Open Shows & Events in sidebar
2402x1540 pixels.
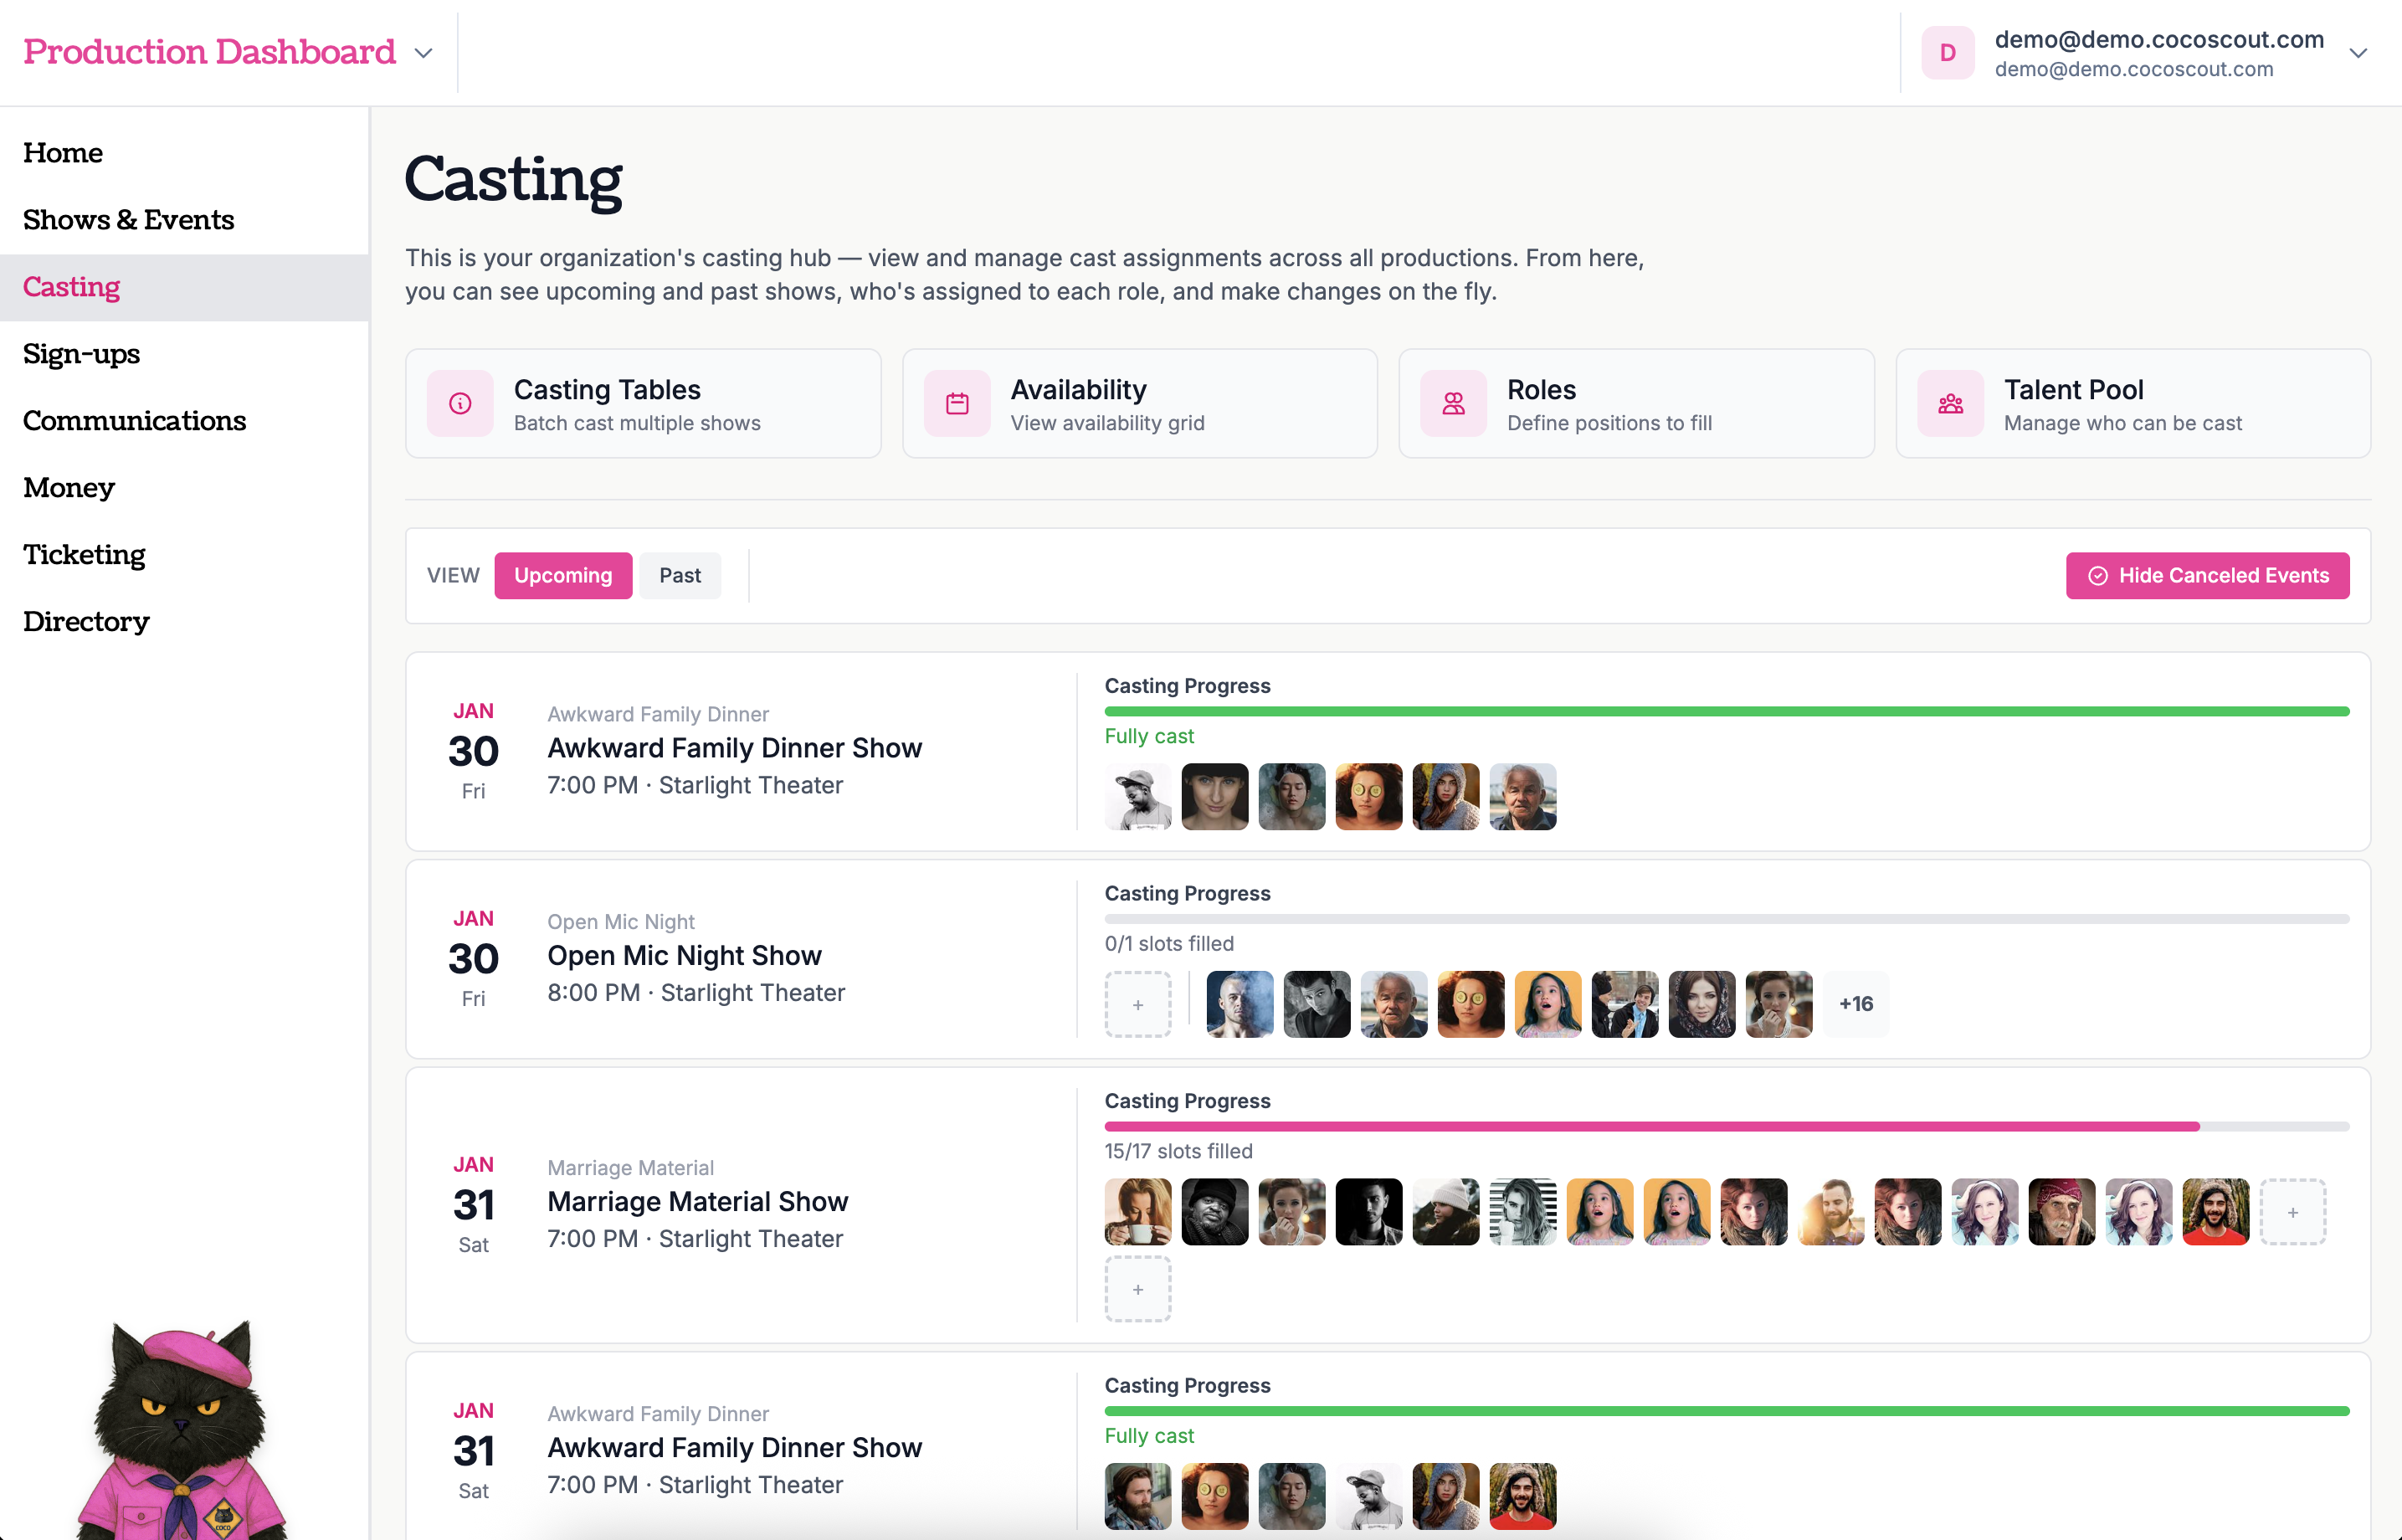pos(129,220)
